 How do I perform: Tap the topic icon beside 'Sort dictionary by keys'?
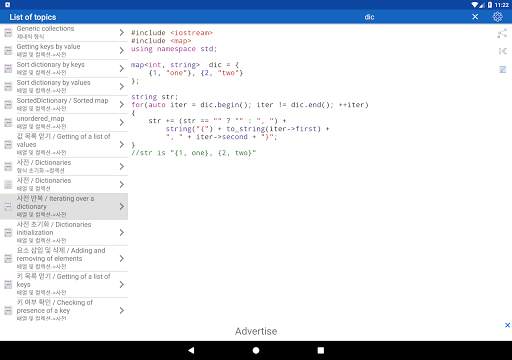(8, 68)
